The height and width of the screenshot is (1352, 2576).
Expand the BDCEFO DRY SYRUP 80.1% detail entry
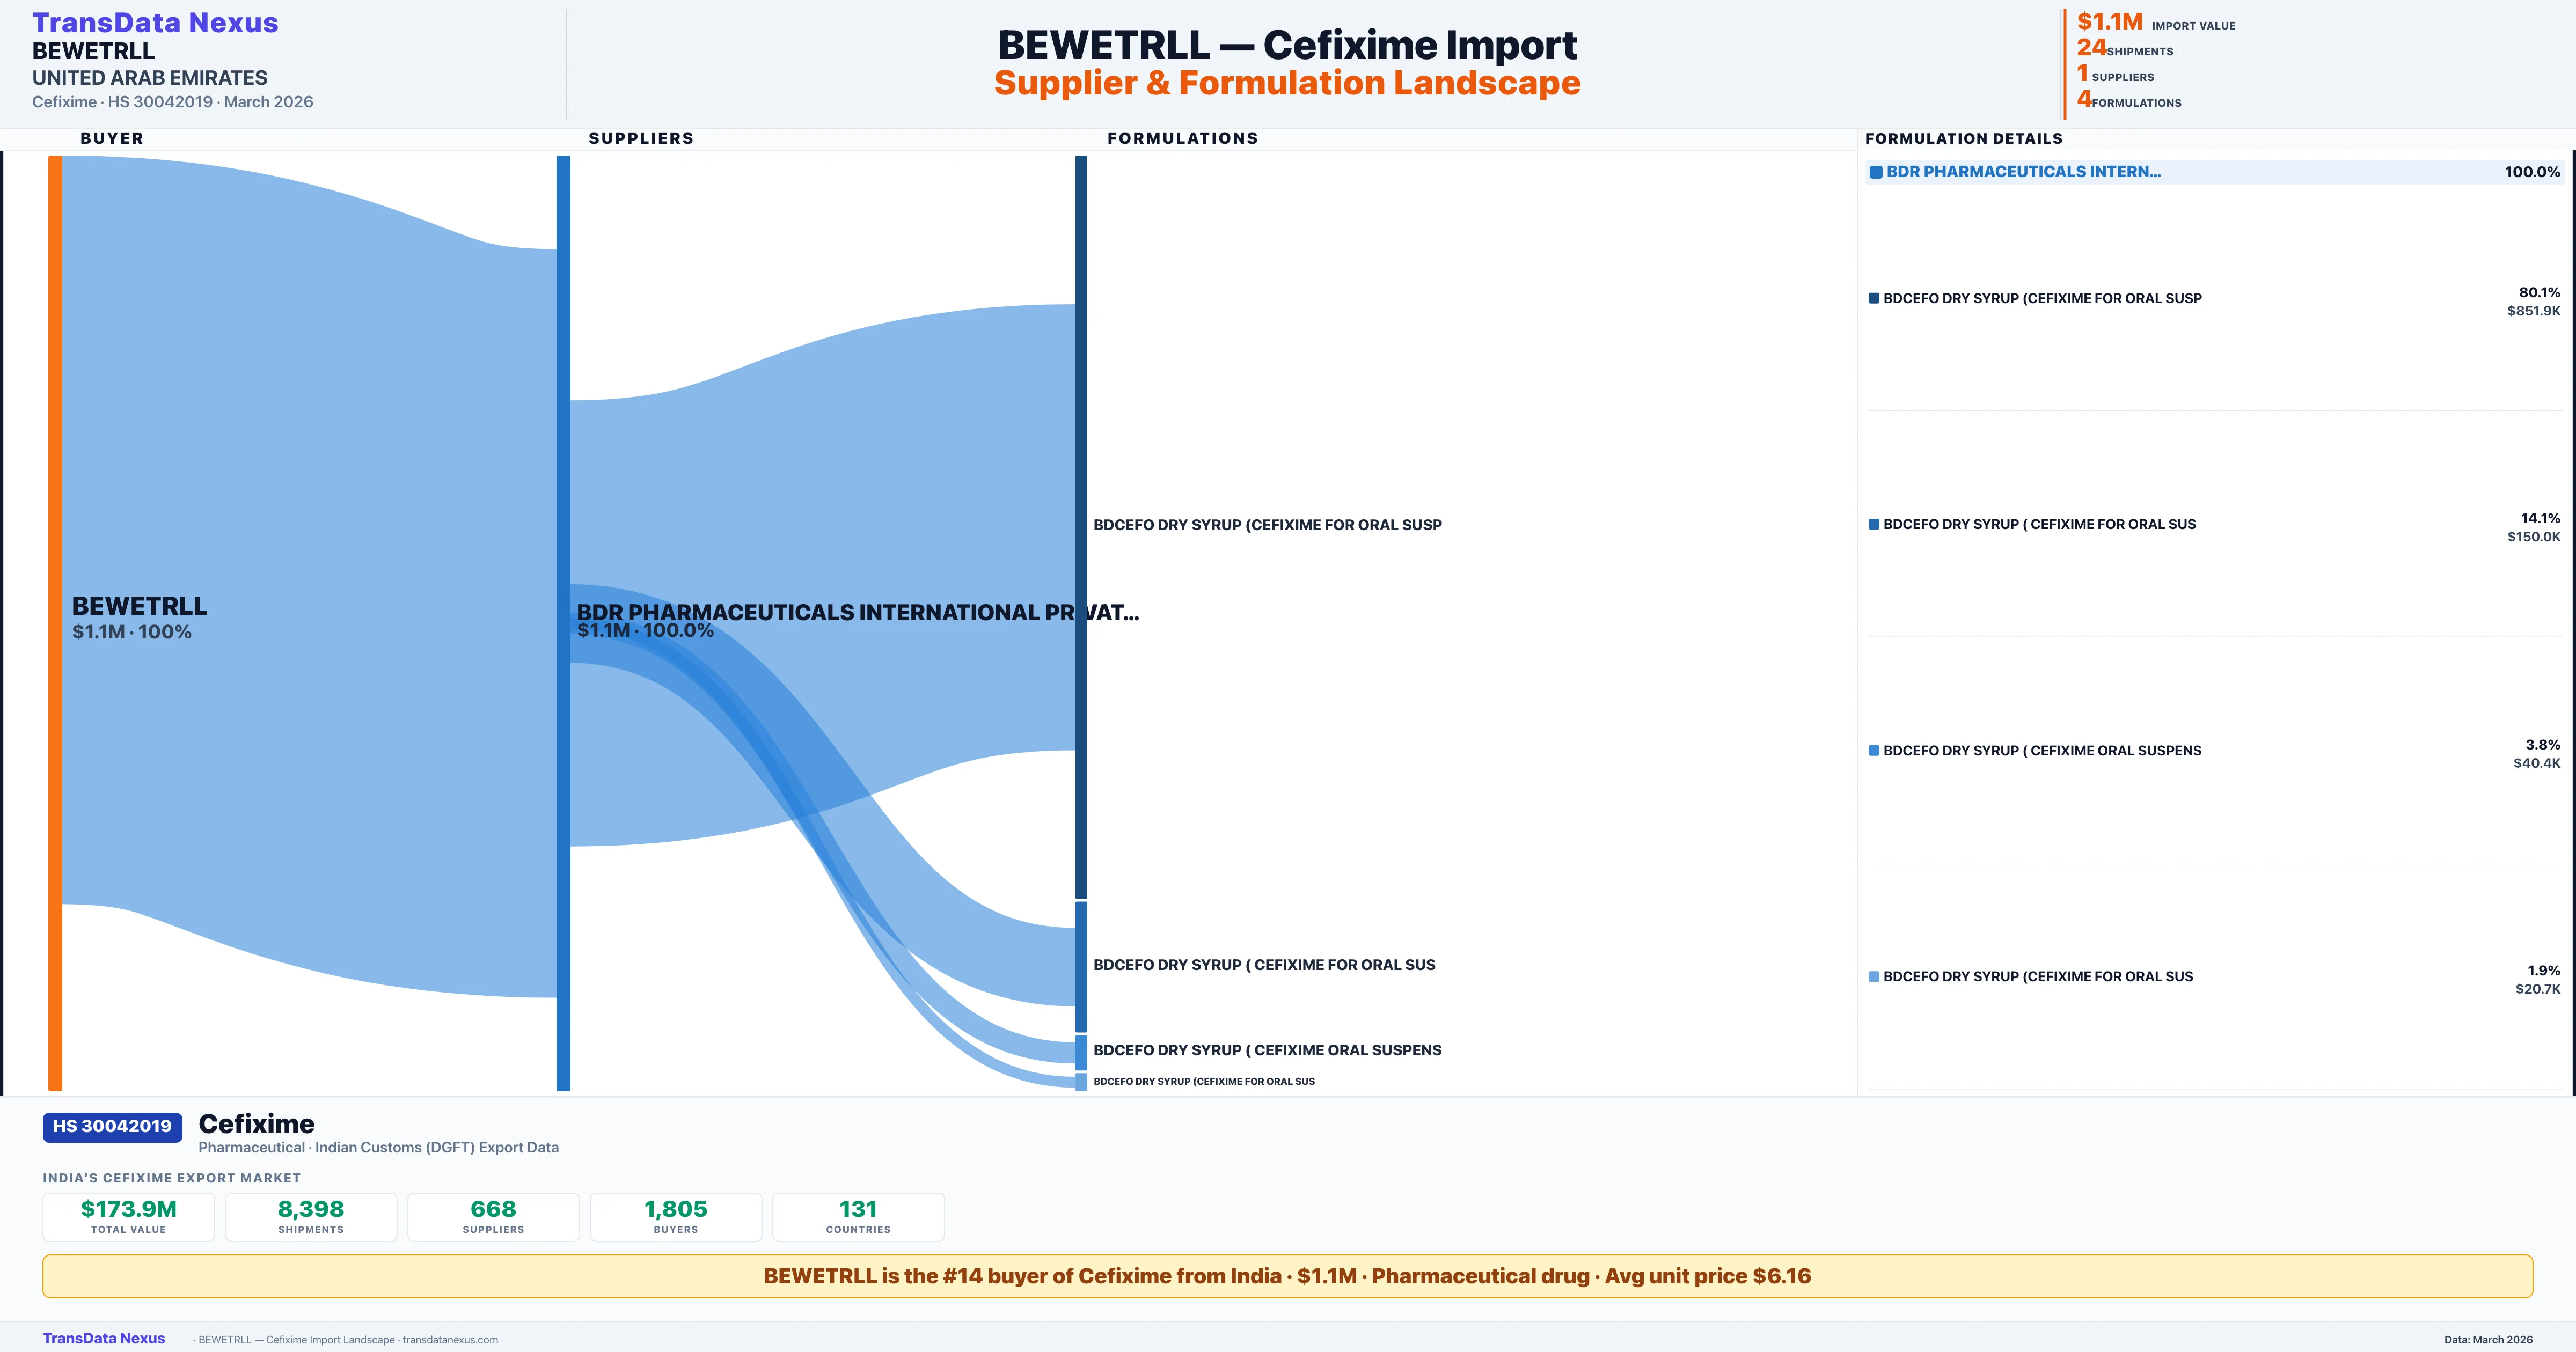[2040, 297]
